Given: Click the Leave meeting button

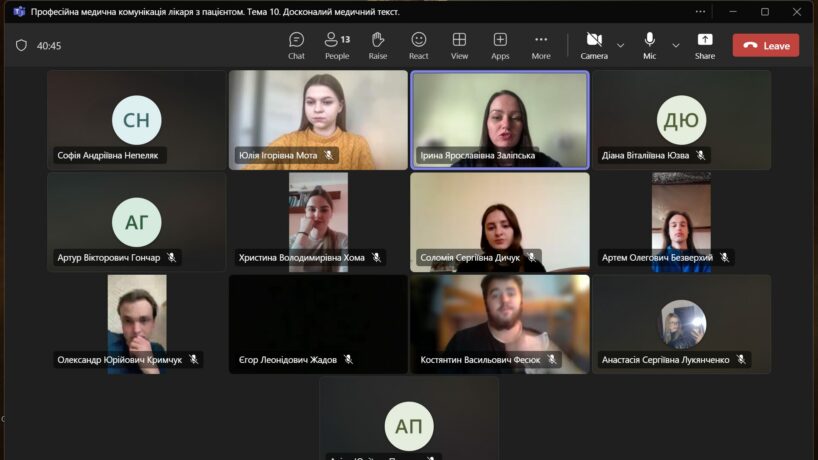Looking at the screenshot, I should [765, 45].
